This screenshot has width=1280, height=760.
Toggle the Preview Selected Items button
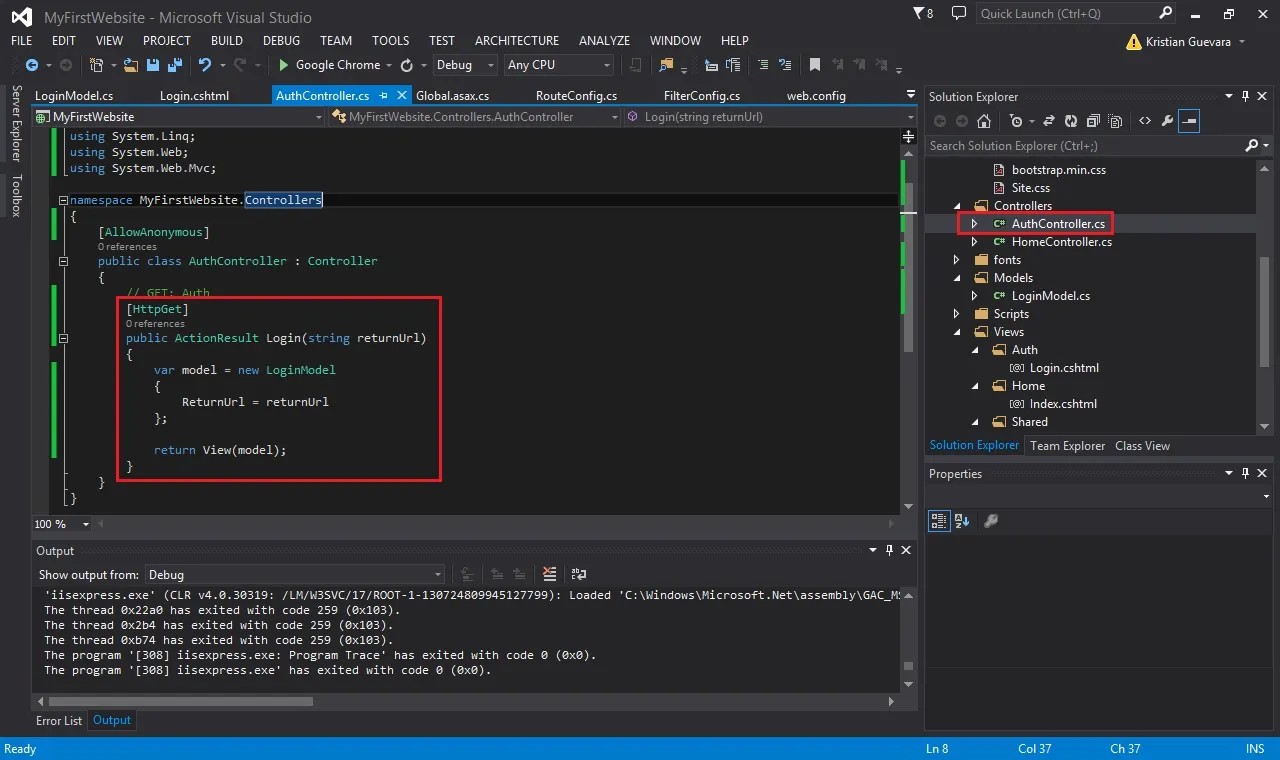[1189, 121]
